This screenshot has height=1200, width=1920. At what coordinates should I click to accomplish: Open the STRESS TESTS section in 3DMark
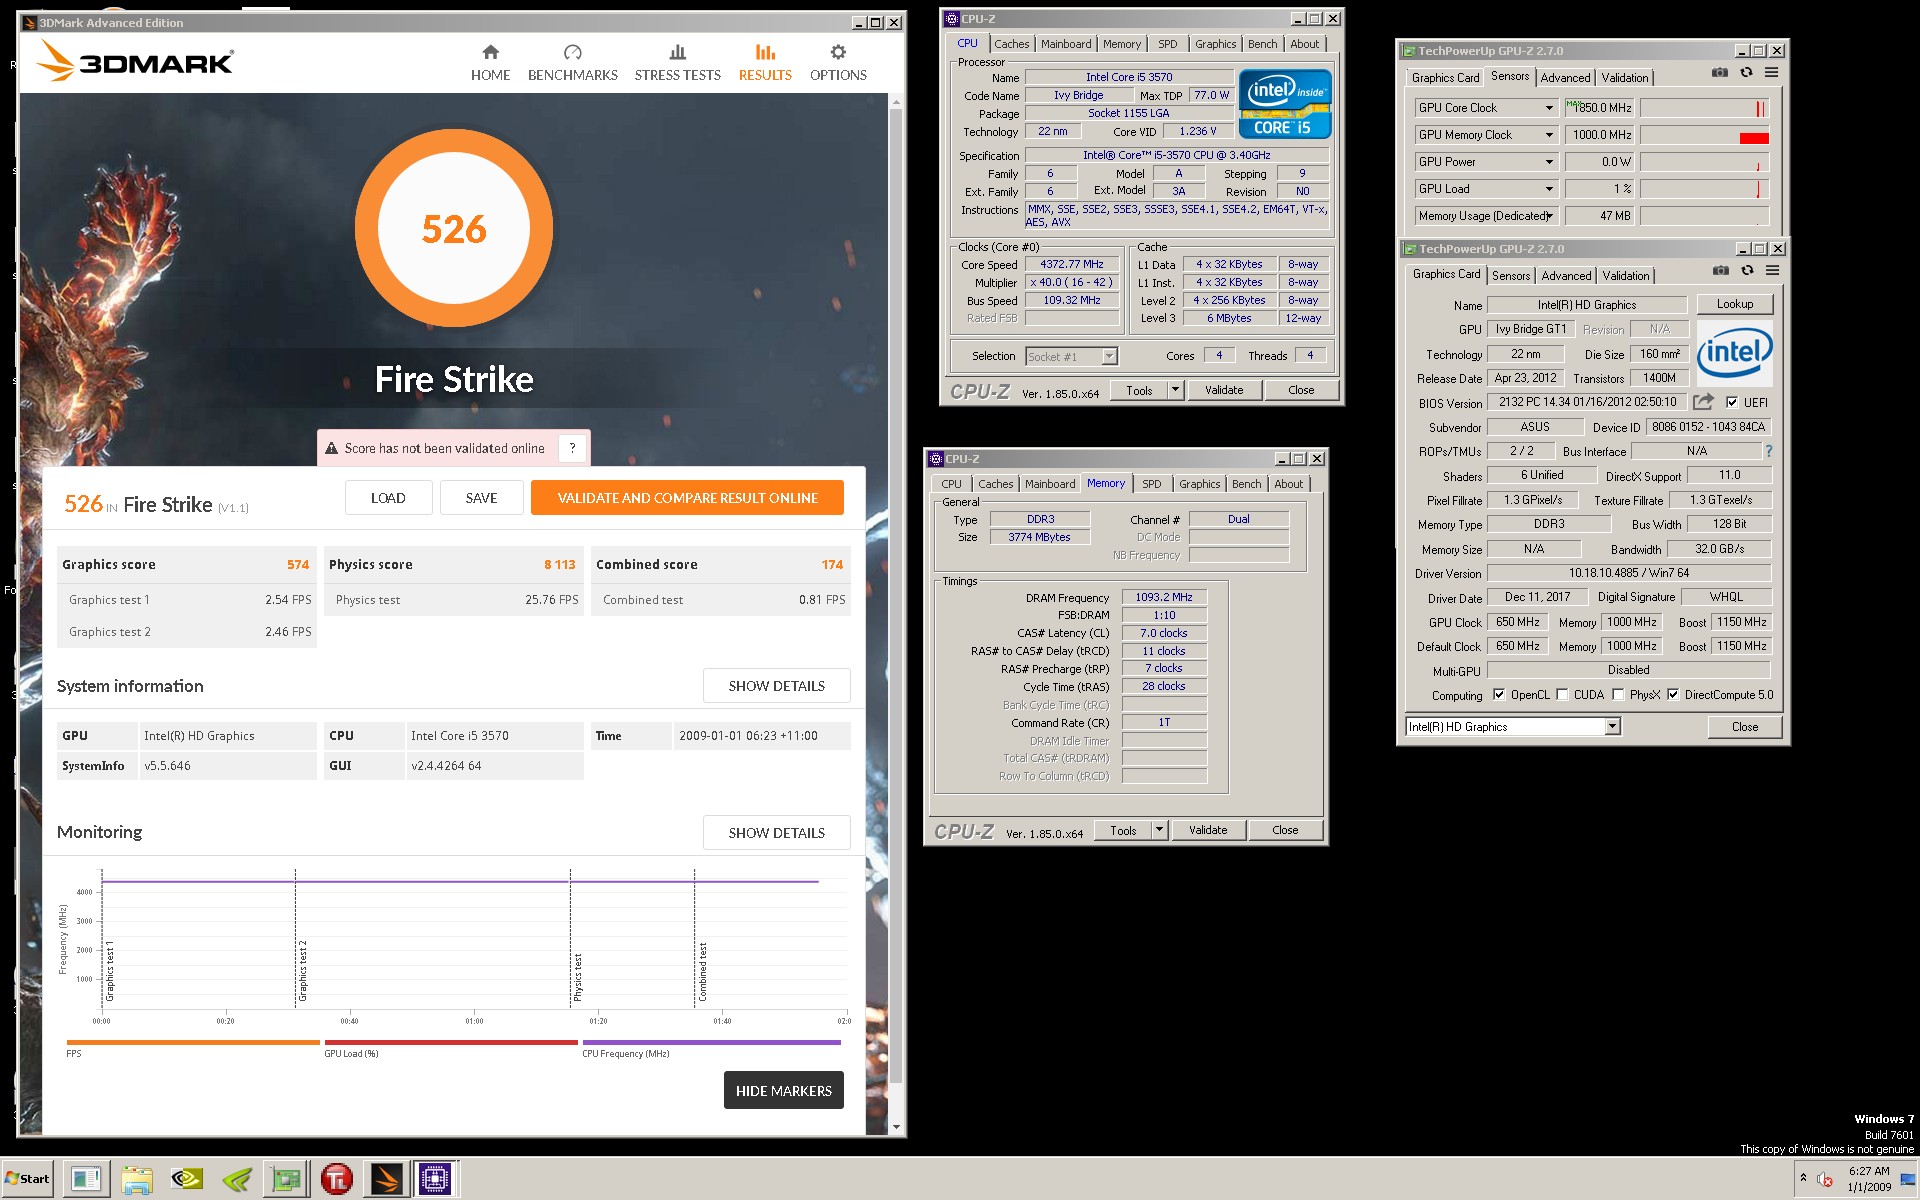pos(677,63)
